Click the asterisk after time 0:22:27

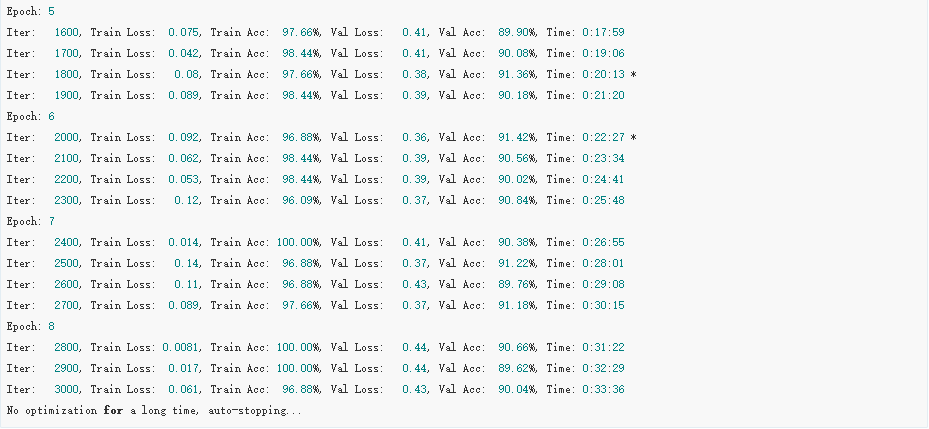coord(633,138)
